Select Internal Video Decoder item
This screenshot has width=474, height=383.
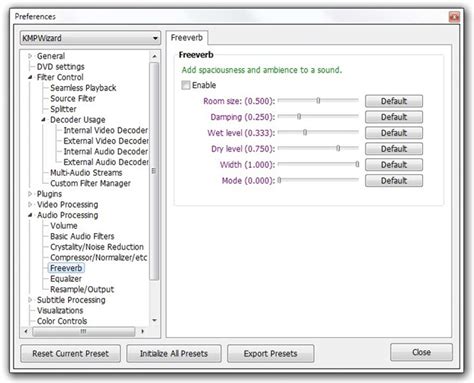pyautogui.click(x=106, y=130)
